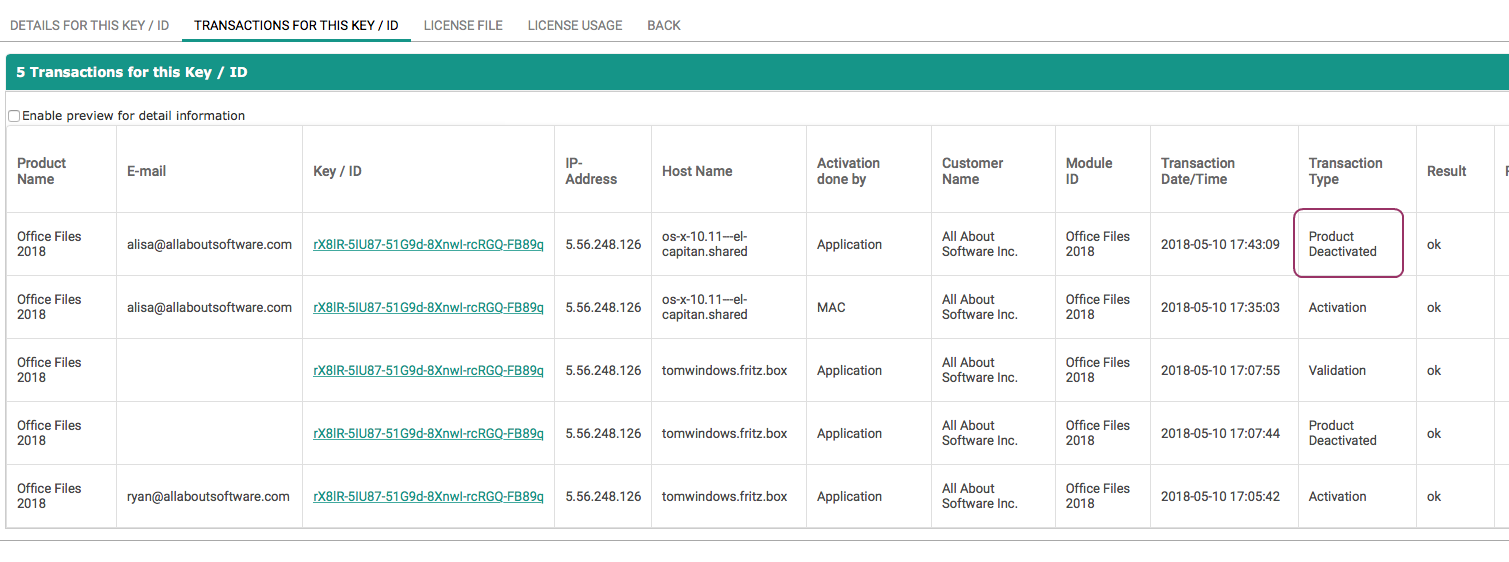This screenshot has width=1509, height=562.
Task: Click key link in ryan@allaboutsoftware.com row
Action: [x=428, y=496]
